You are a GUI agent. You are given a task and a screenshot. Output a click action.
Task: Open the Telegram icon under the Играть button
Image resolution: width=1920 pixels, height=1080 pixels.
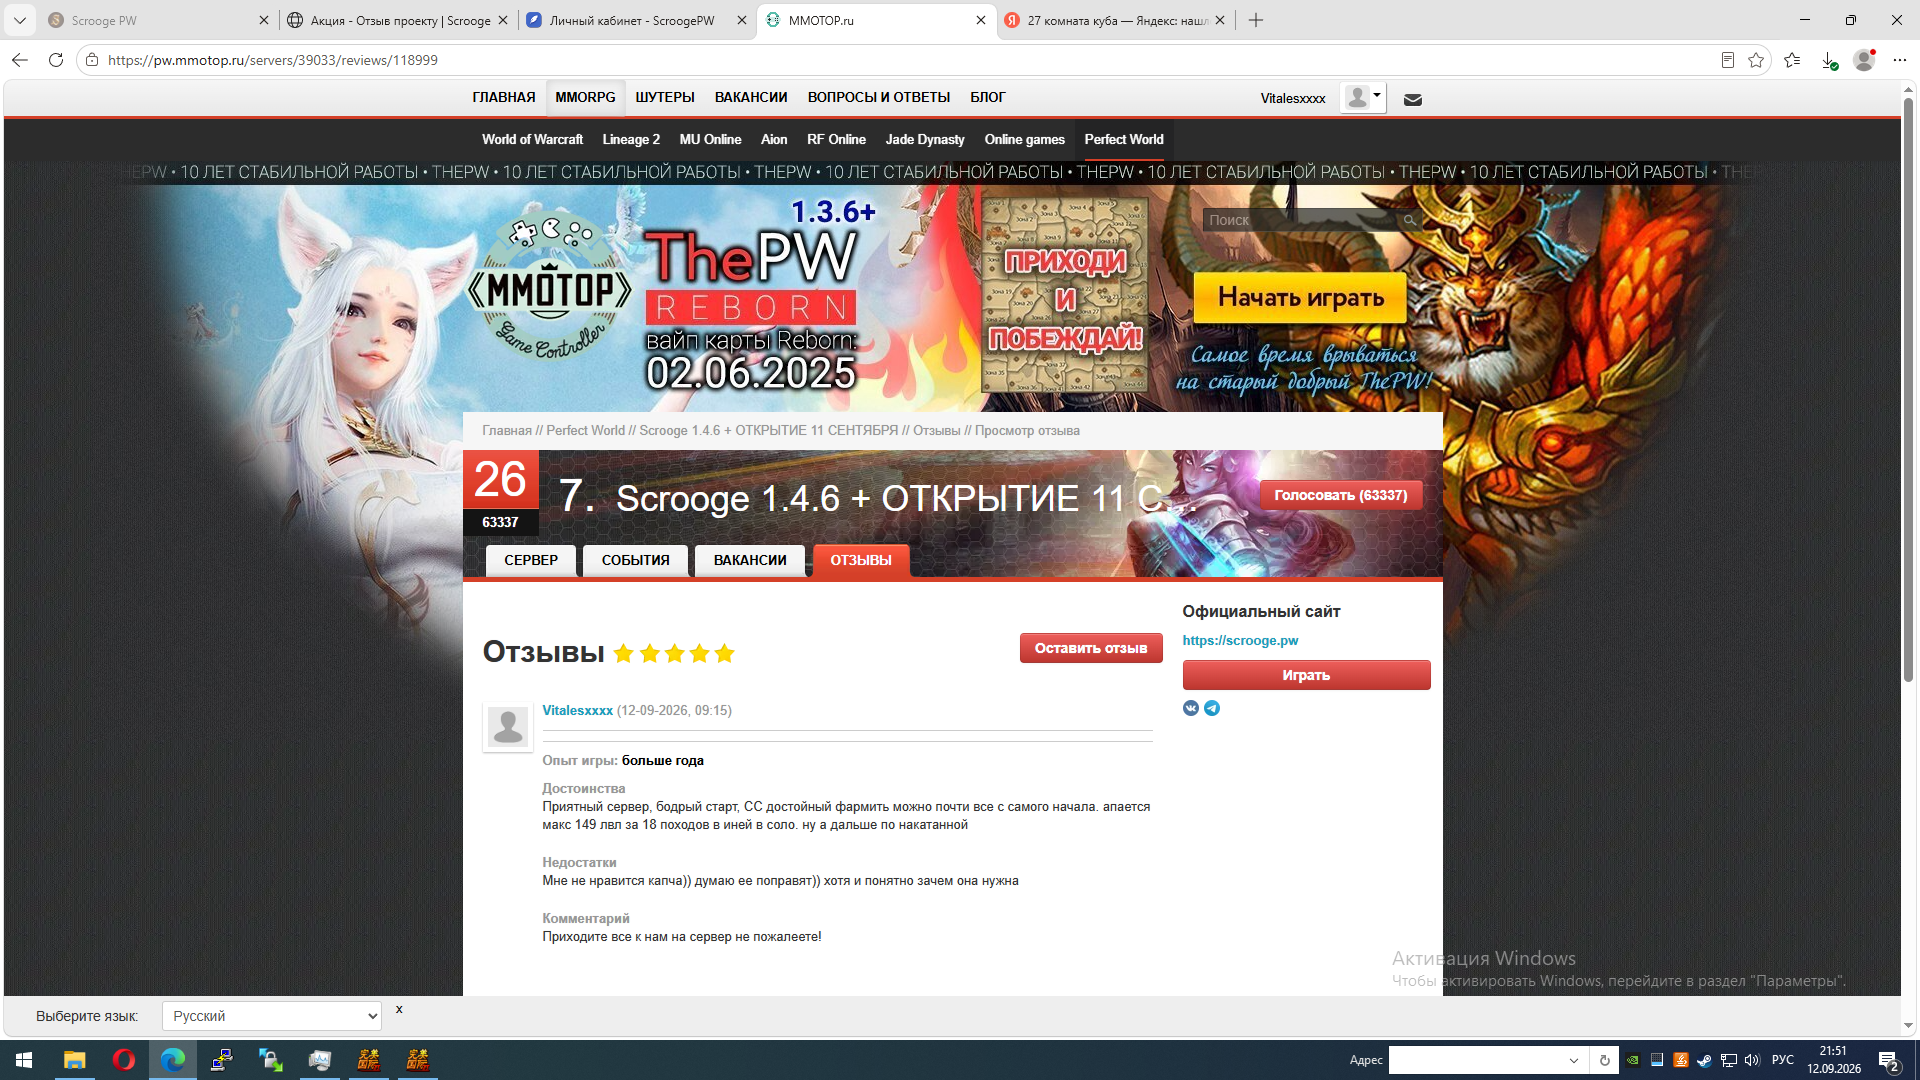pos(1212,708)
